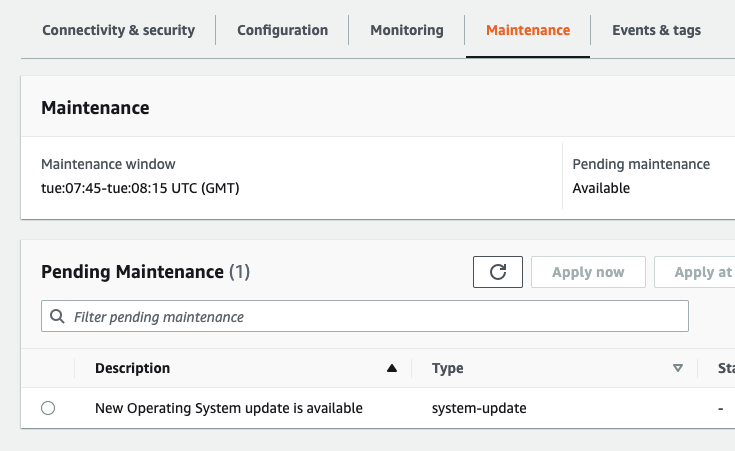
Task: Click the New Operating System update row text
Action: point(228,408)
